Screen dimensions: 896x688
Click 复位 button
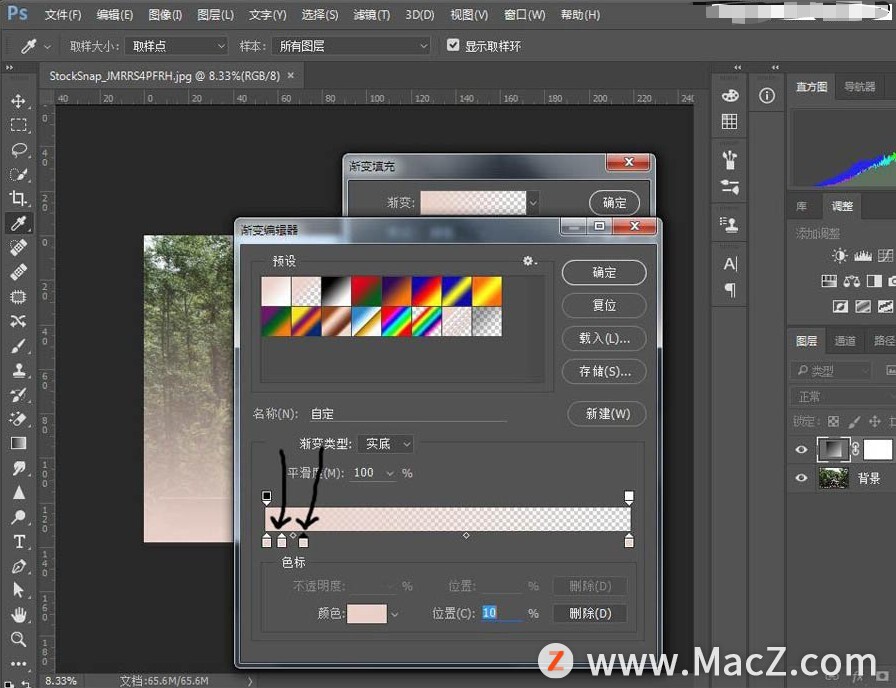click(x=604, y=305)
